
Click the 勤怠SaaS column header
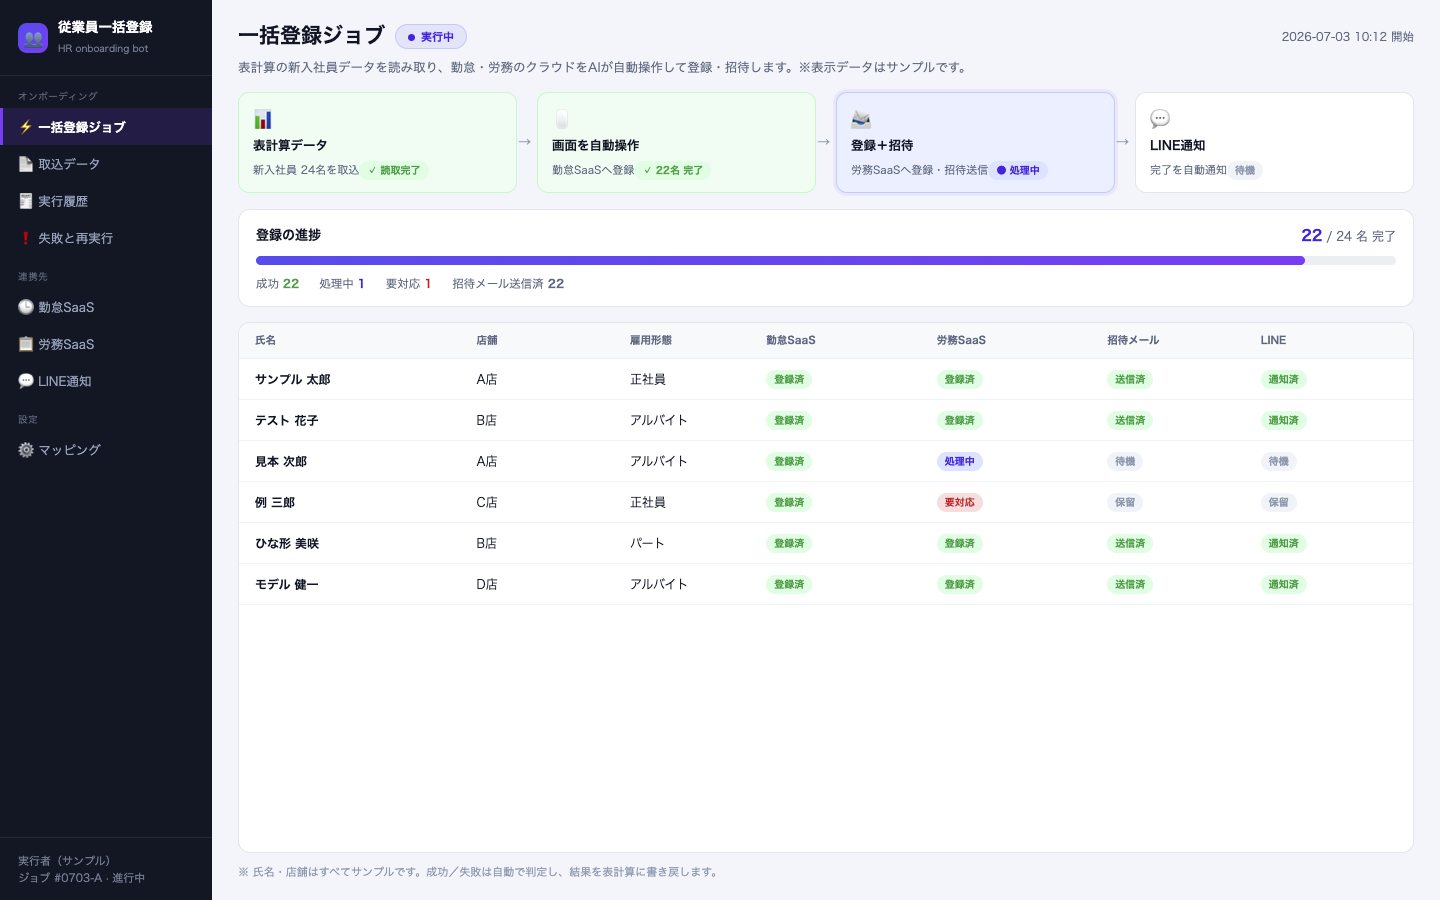pyautogui.click(x=791, y=340)
